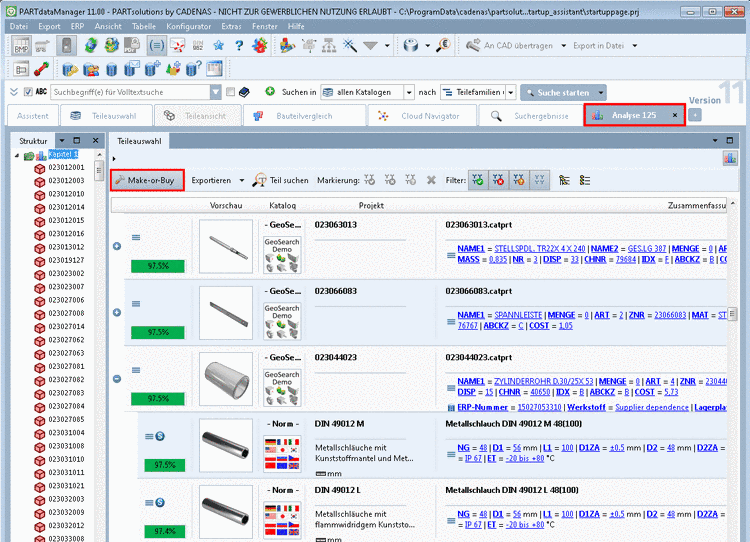Open the Struktur panel dropdown arrow
The image size is (750, 542).
62,141
